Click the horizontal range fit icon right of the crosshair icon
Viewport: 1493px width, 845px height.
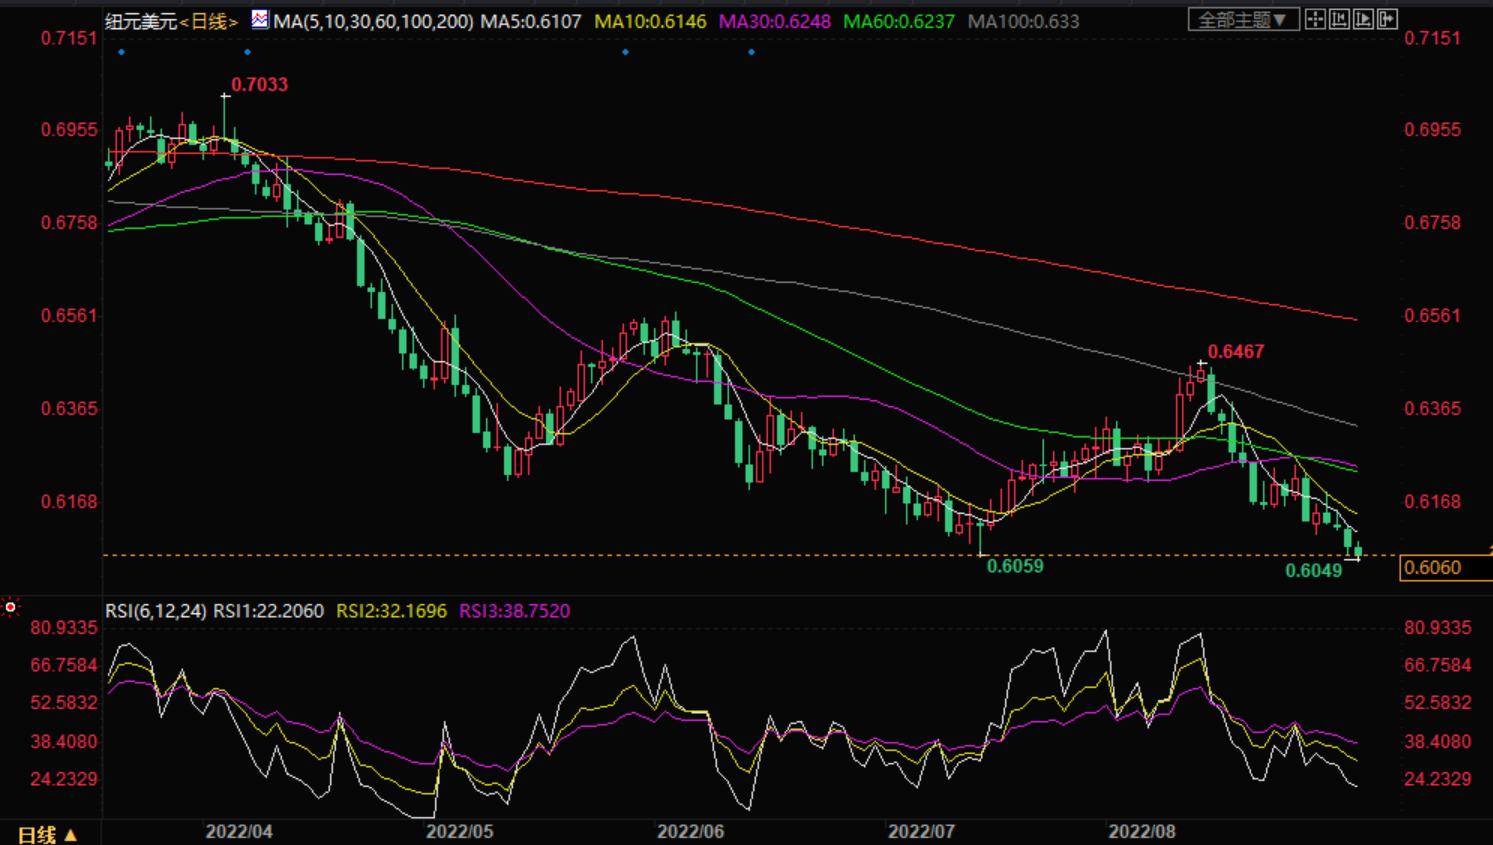tap(1339, 19)
